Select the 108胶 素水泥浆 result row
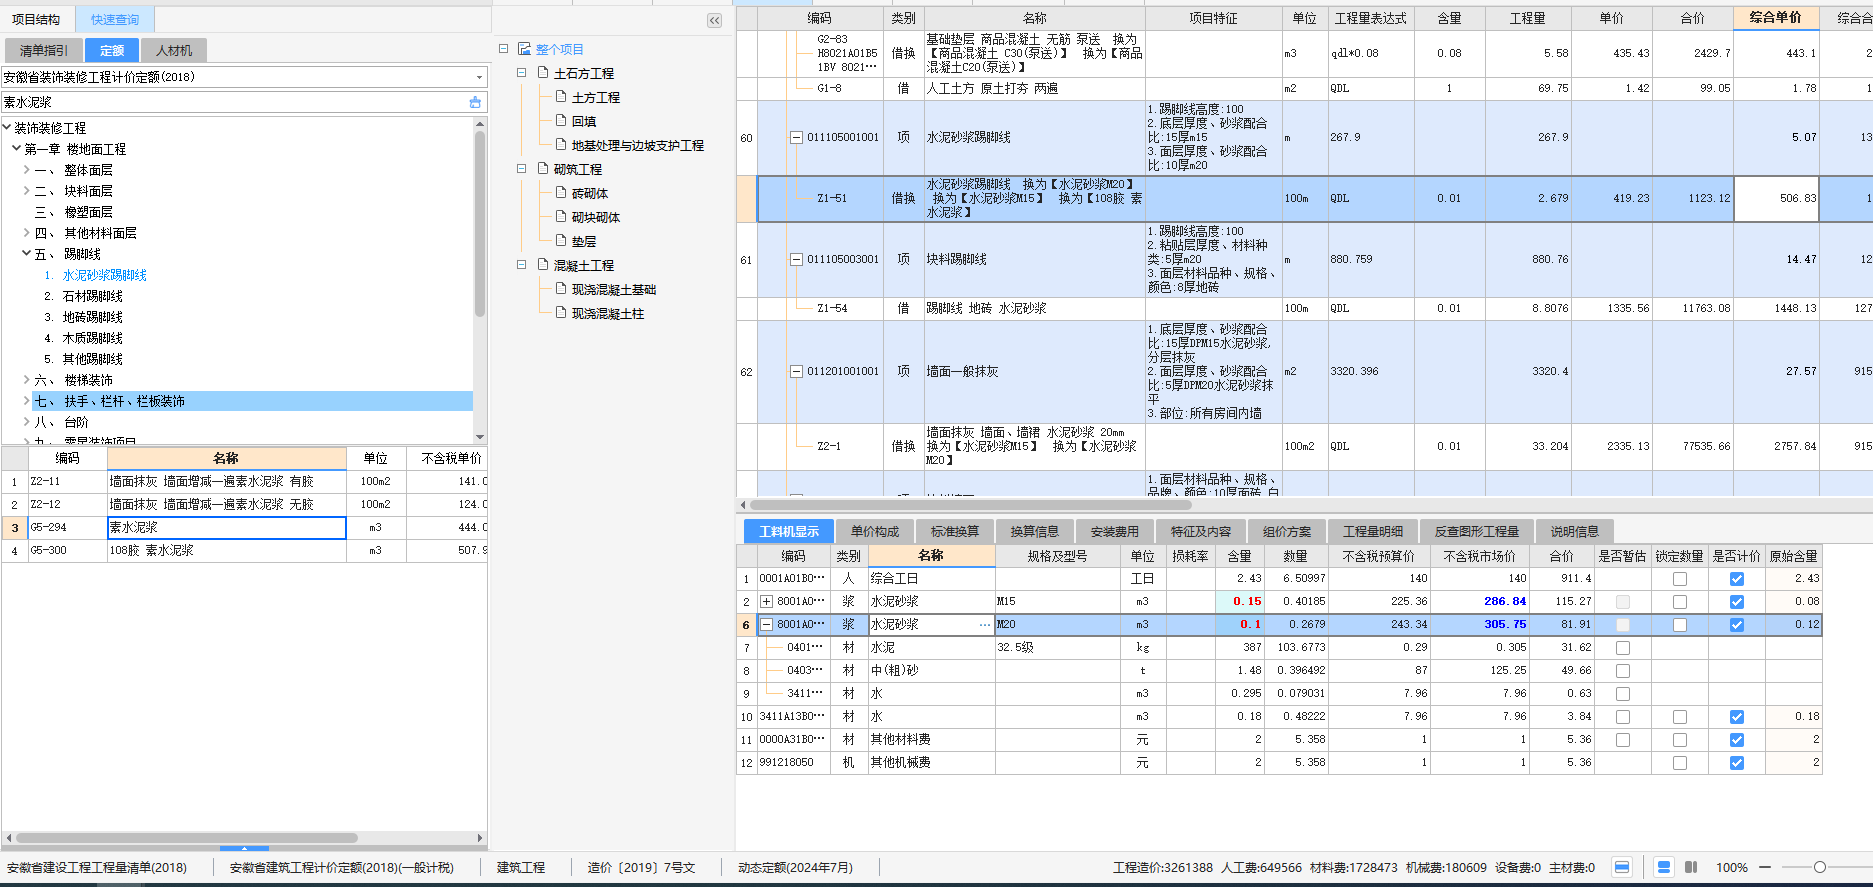The width and height of the screenshot is (1873, 887). pos(244,550)
